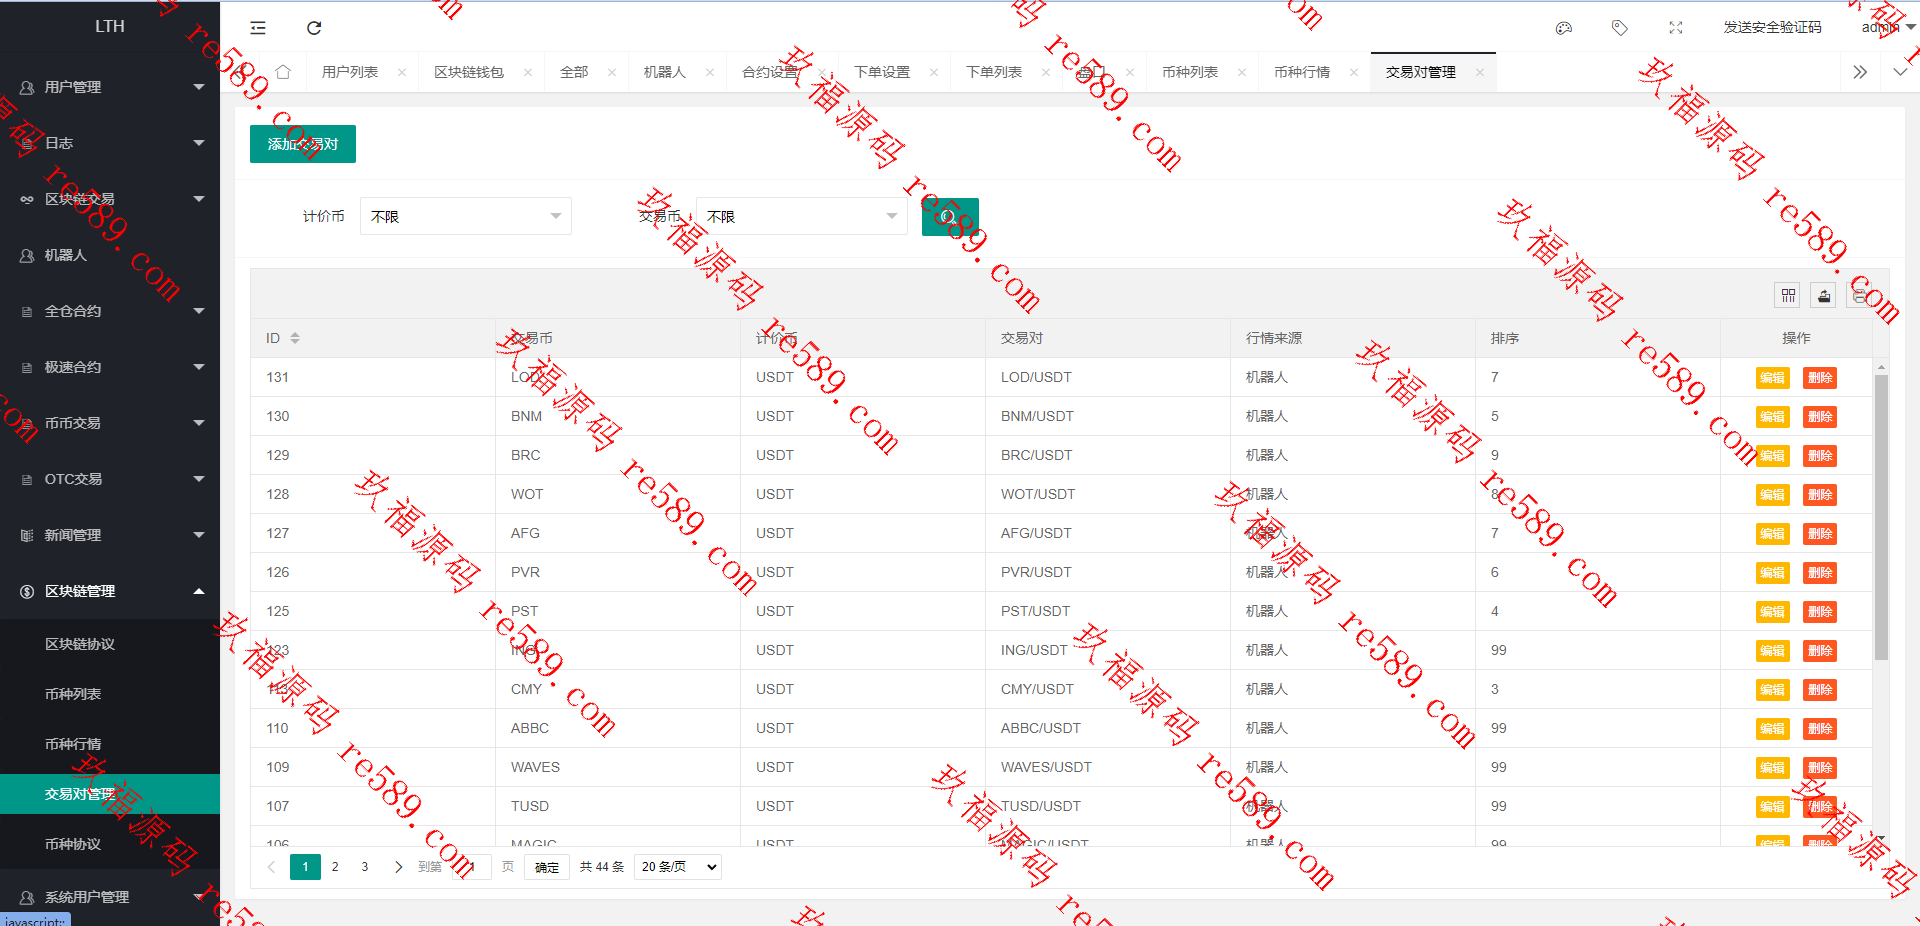Select the ING/USDT cell
The image size is (1920, 926).
(x=1108, y=650)
